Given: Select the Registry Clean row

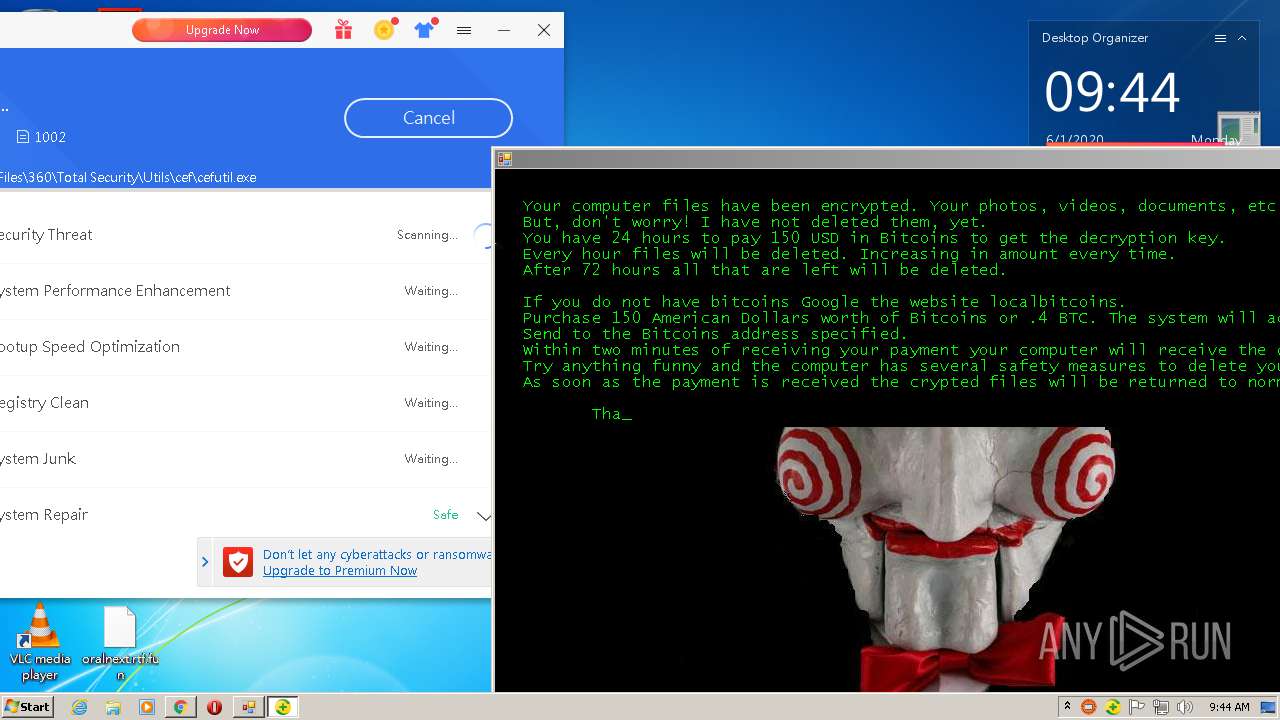Looking at the screenshot, I should pos(246,403).
